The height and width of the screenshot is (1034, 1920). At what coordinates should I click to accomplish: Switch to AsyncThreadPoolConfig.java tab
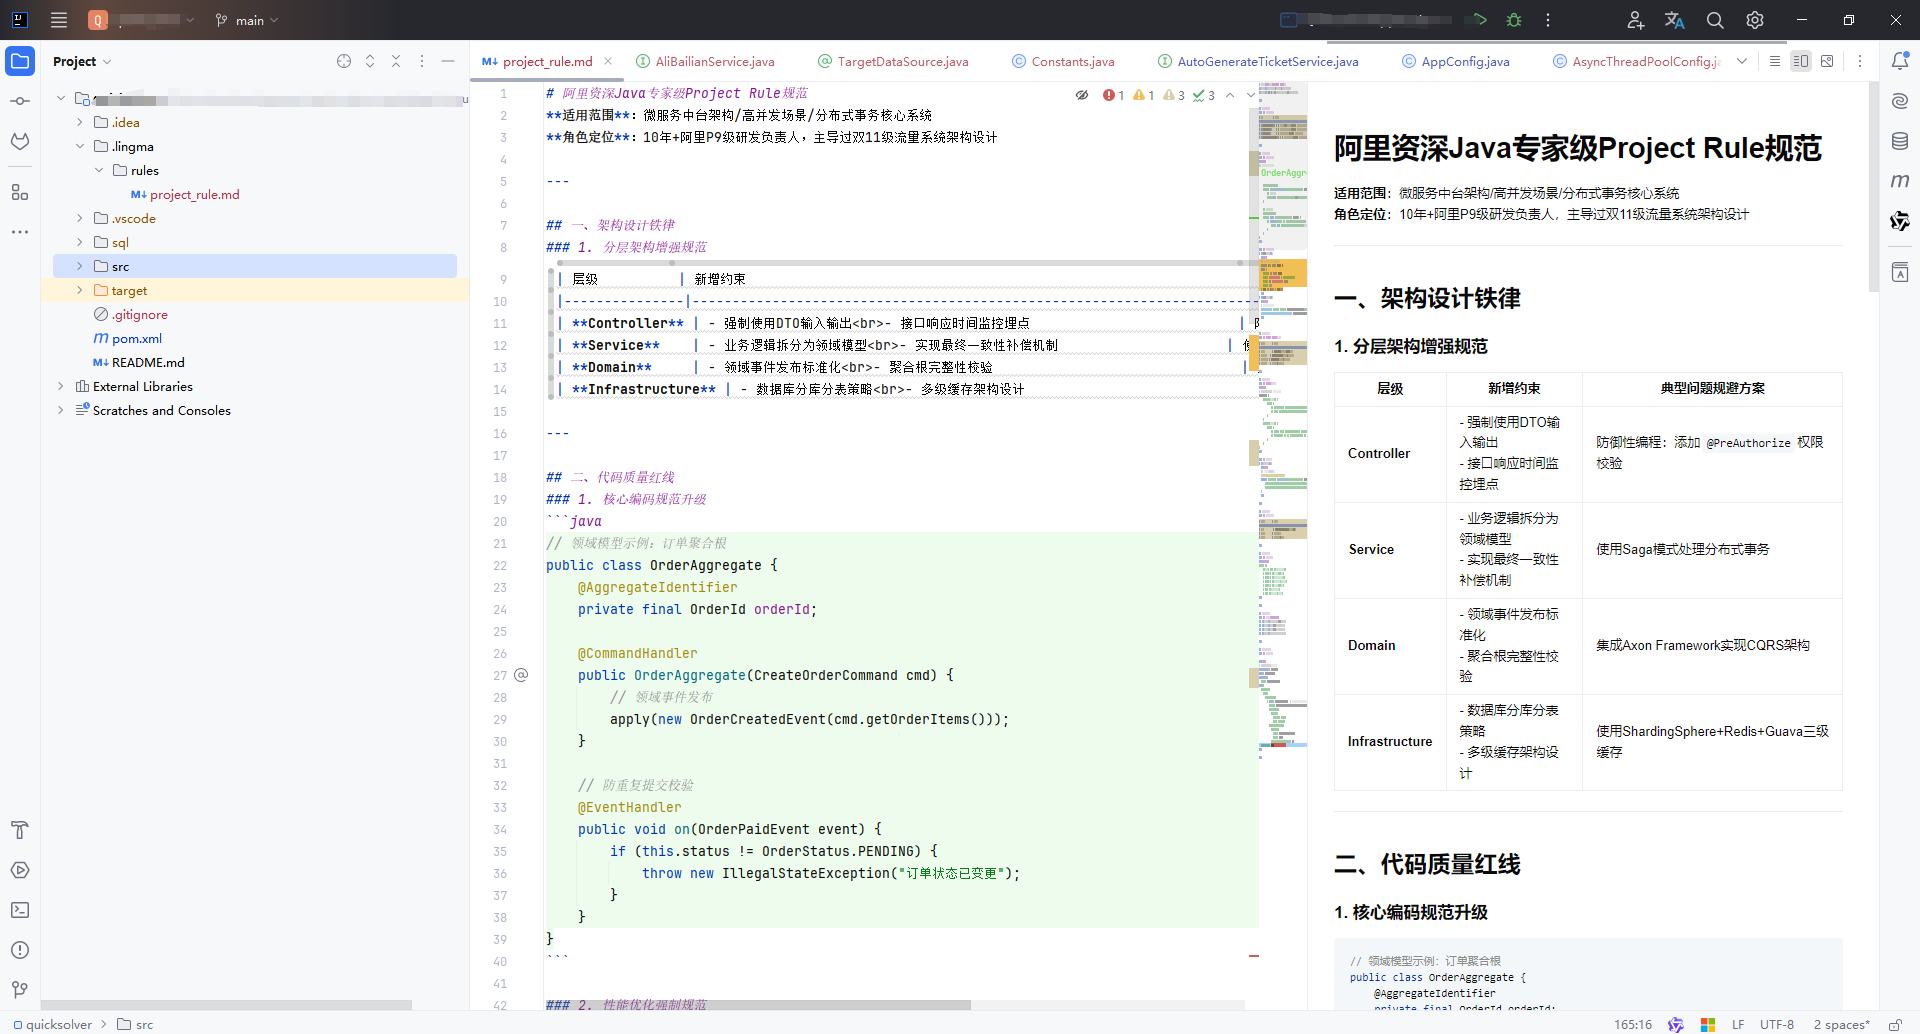click(1636, 61)
